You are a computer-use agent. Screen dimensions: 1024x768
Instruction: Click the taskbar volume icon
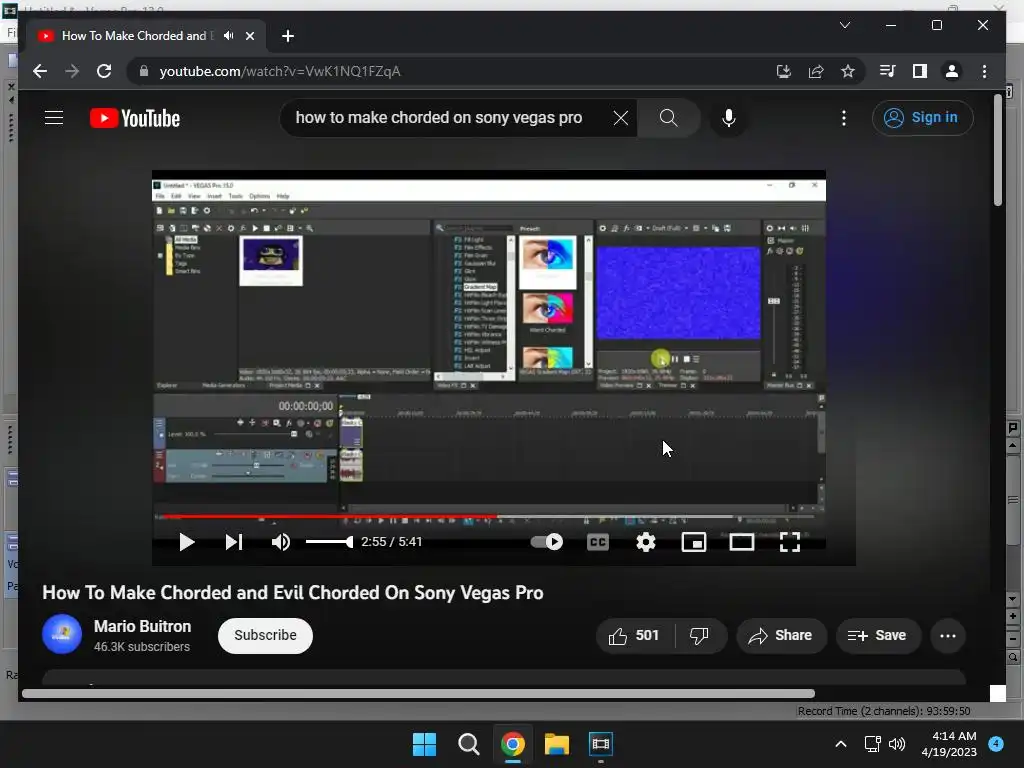[x=897, y=744]
